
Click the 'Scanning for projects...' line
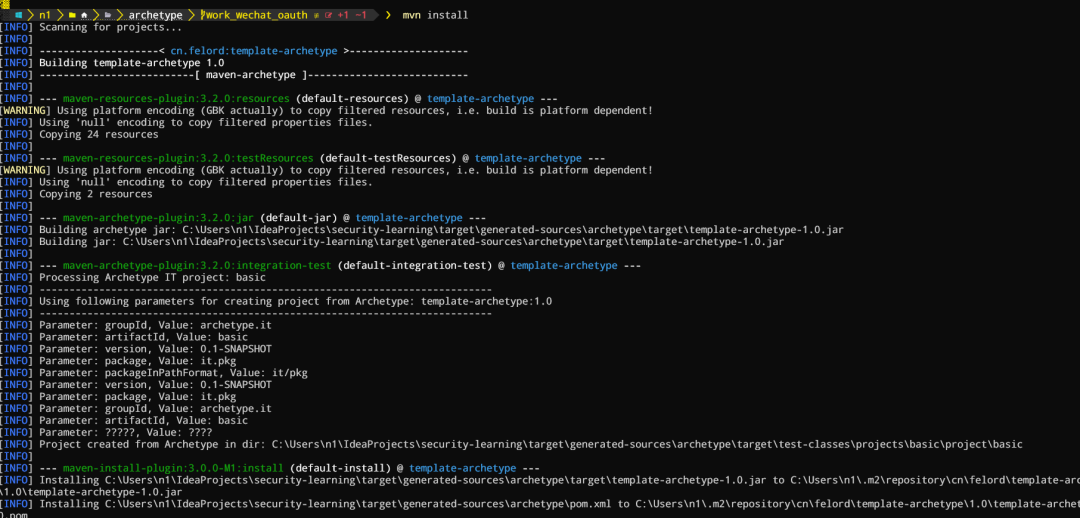point(110,27)
